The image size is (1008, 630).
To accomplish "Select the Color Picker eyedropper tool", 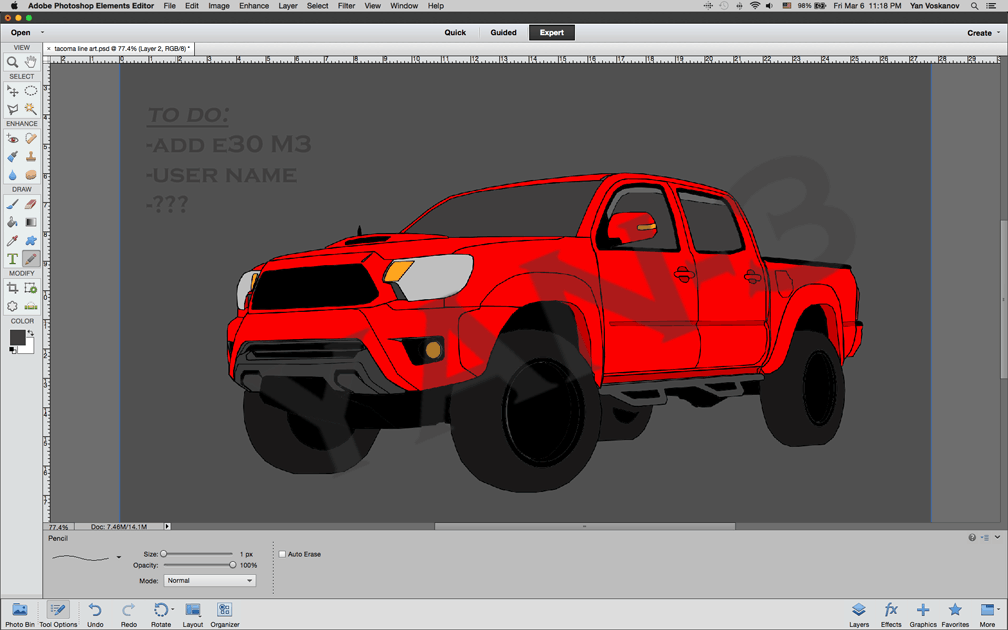I will click(12, 240).
